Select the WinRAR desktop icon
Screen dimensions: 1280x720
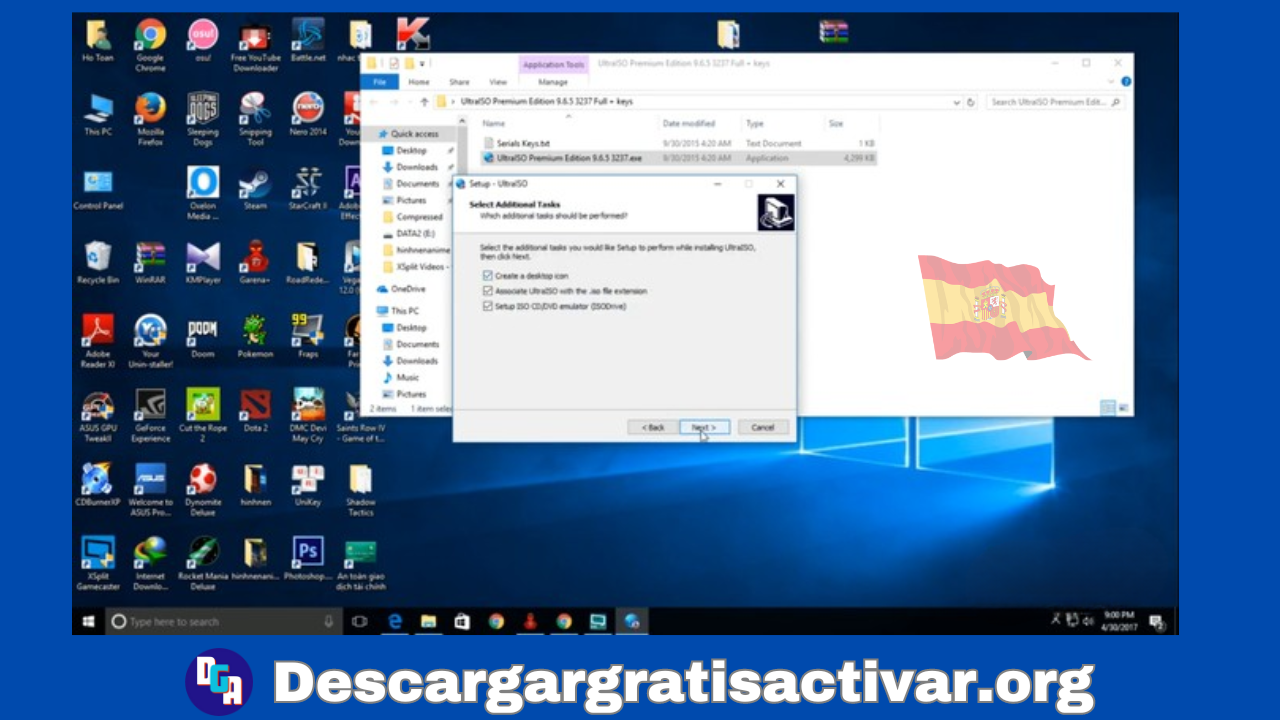pos(150,263)
